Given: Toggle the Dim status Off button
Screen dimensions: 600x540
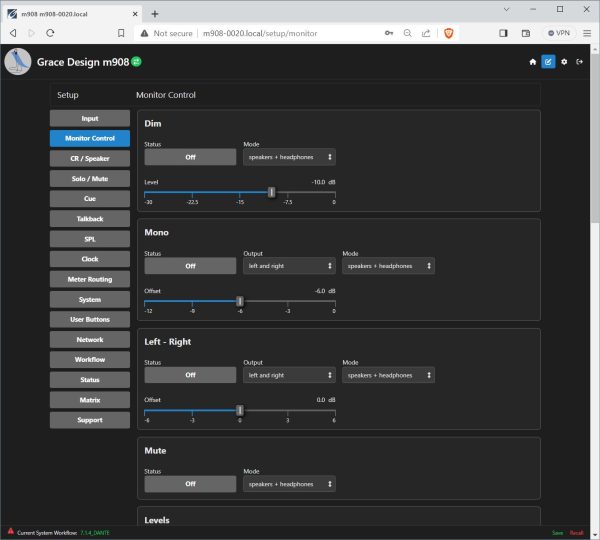Looking at the screenshot, I should pos(190,157).
